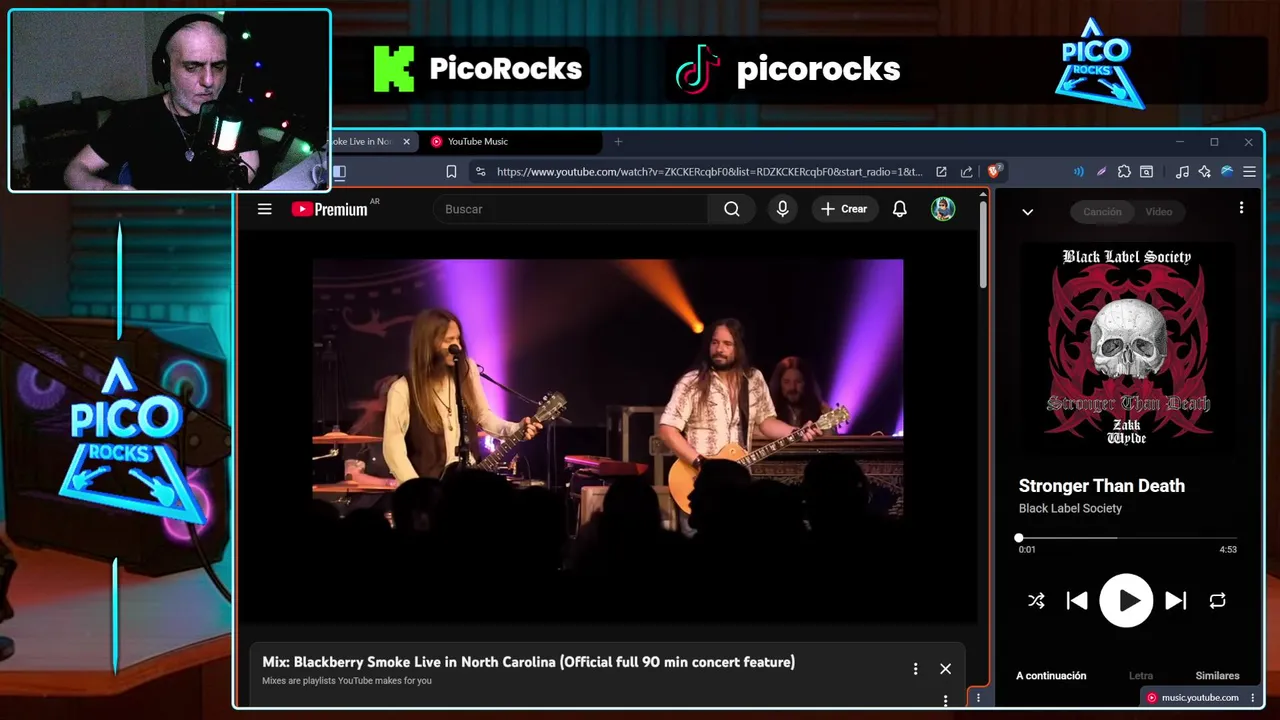Switch music player to Video mode
1280x720 pixels.
click(1158, 212)
